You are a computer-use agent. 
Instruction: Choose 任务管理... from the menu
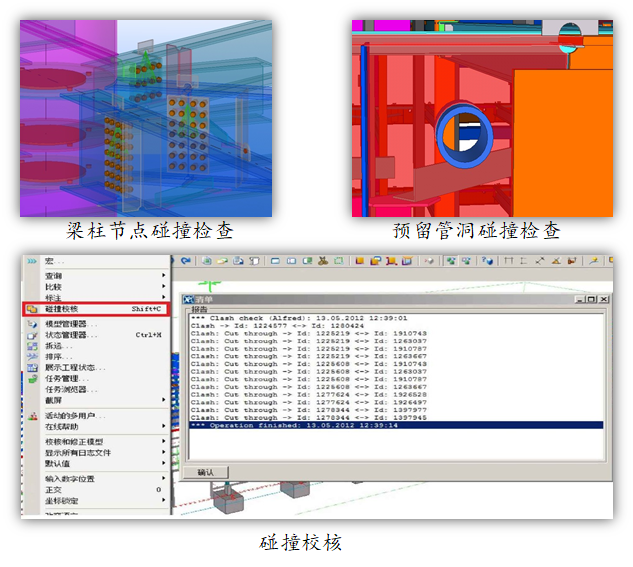96,379
